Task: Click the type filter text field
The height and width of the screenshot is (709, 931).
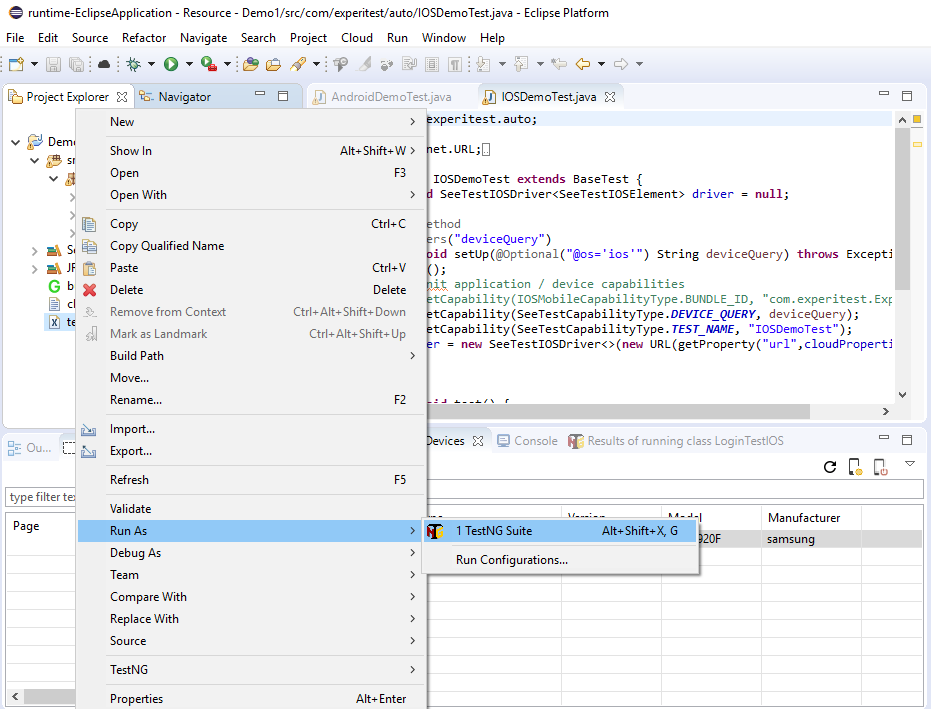Action: (38, 496)
